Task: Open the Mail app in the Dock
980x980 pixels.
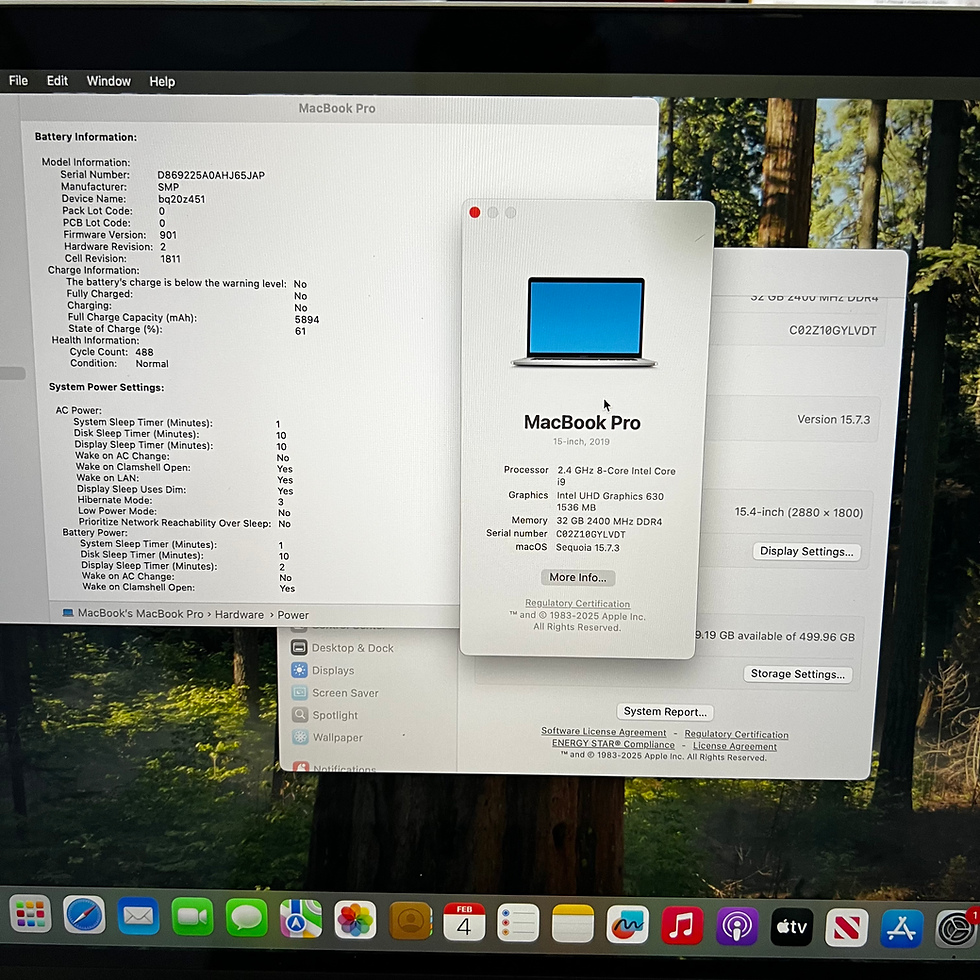Action: coord(138,916)
